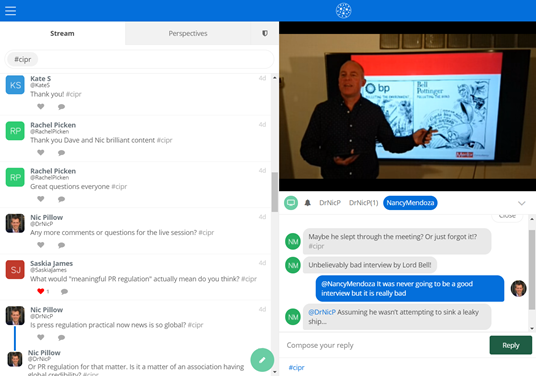Select the NancyMendoza conversation tab
The width and height of the screenshot is (536, 376).
[x=410, y=203]
